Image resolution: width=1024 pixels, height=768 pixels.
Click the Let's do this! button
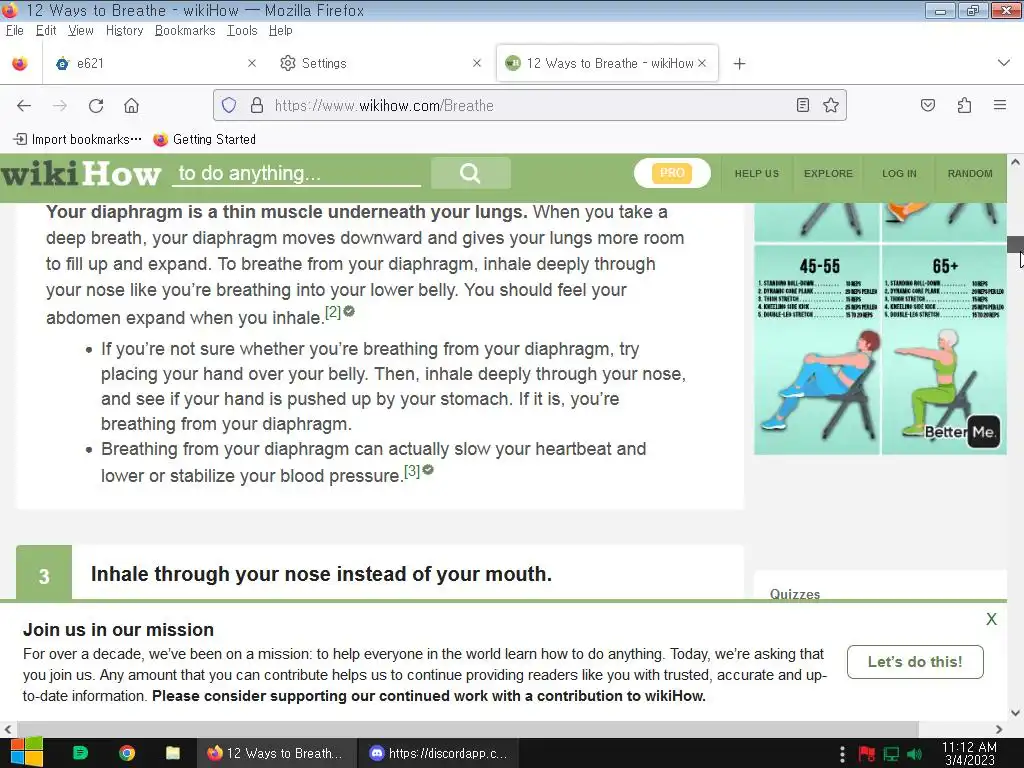tap(915, 662)
